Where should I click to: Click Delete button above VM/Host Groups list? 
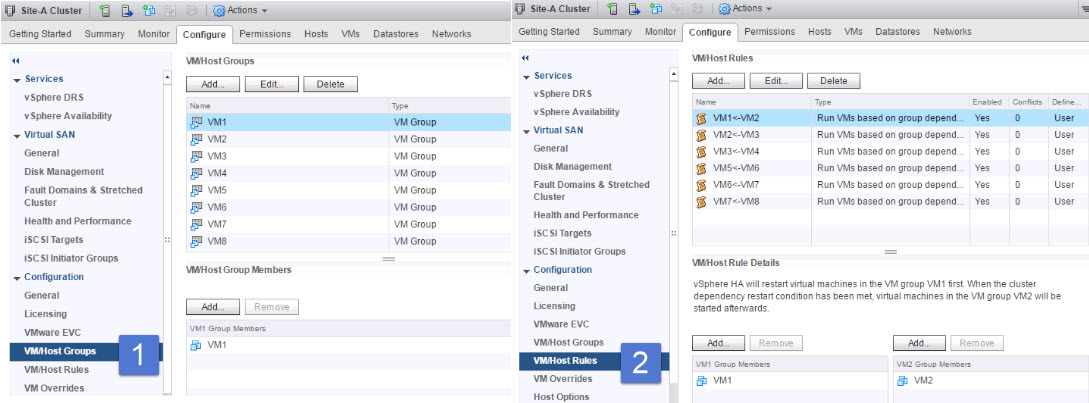331,84
